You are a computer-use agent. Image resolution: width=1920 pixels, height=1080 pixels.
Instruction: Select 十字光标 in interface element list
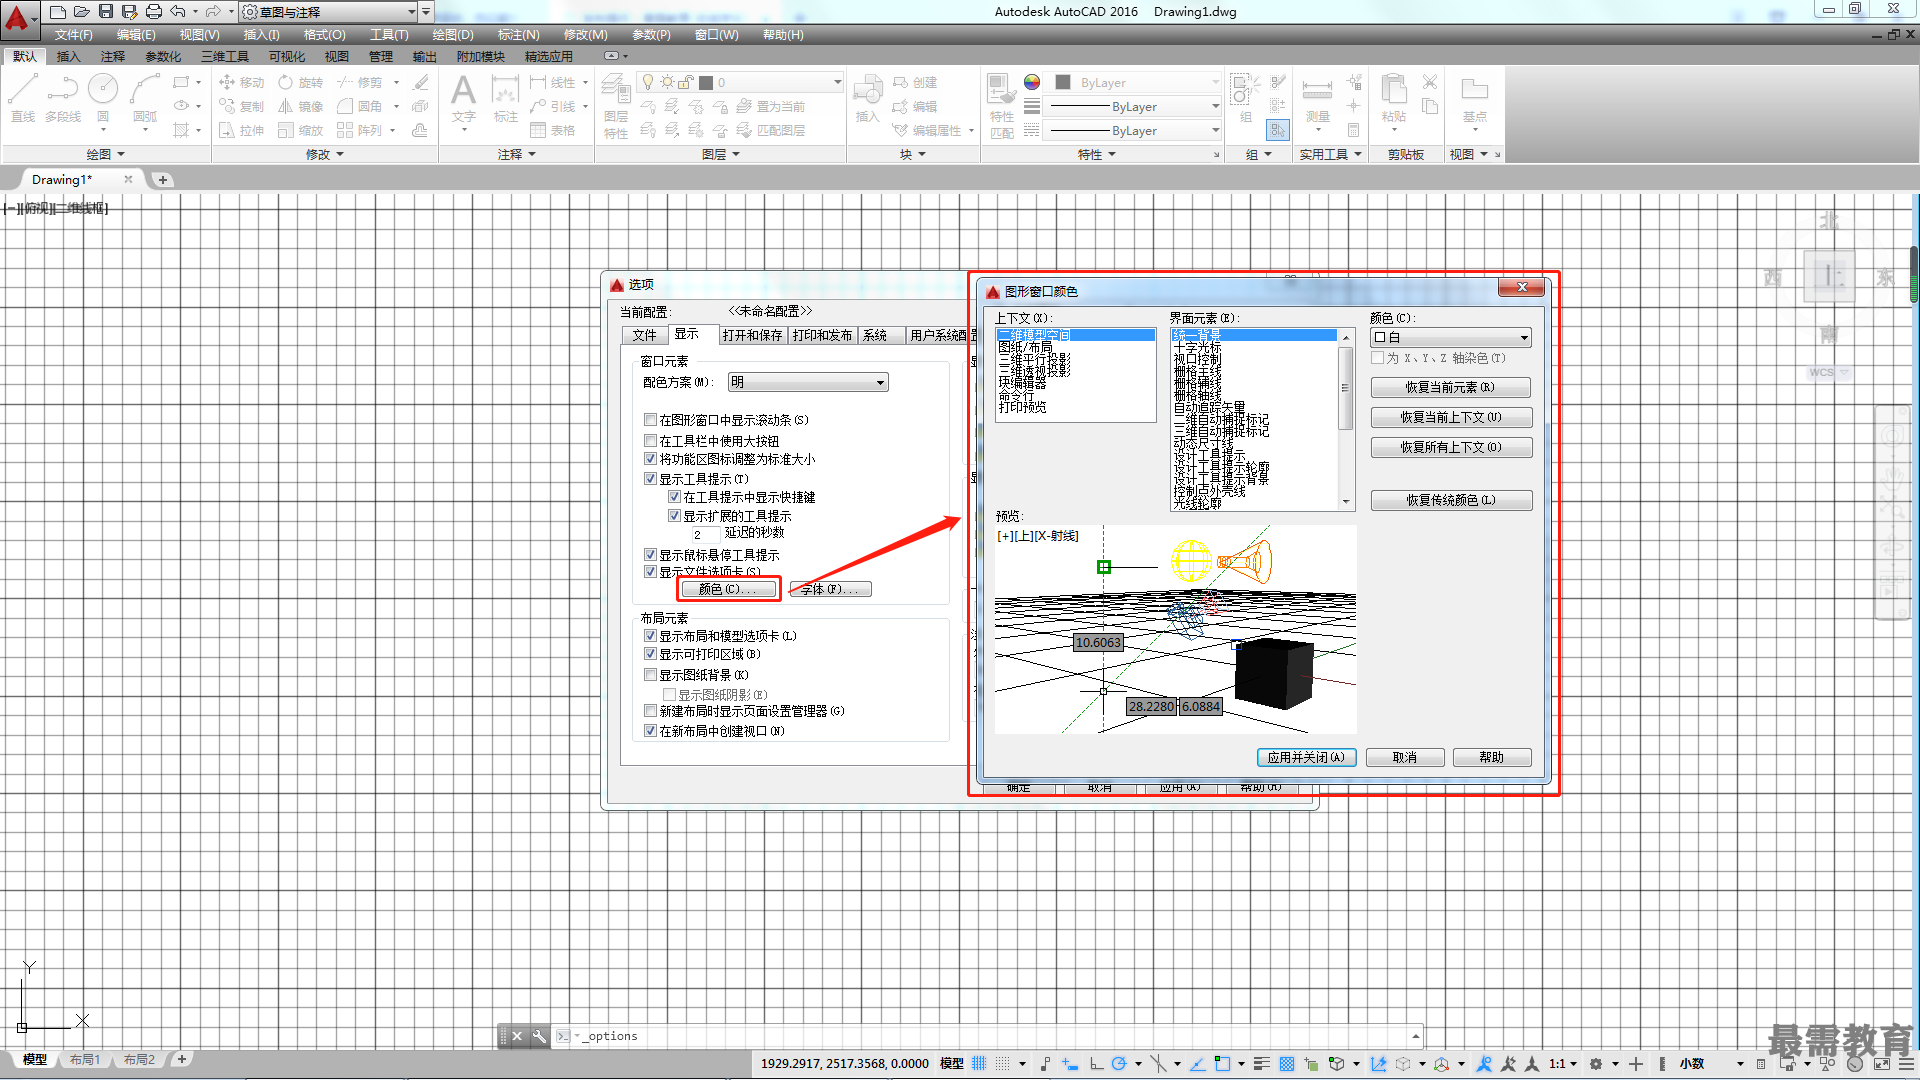[x=1197, y=347]
